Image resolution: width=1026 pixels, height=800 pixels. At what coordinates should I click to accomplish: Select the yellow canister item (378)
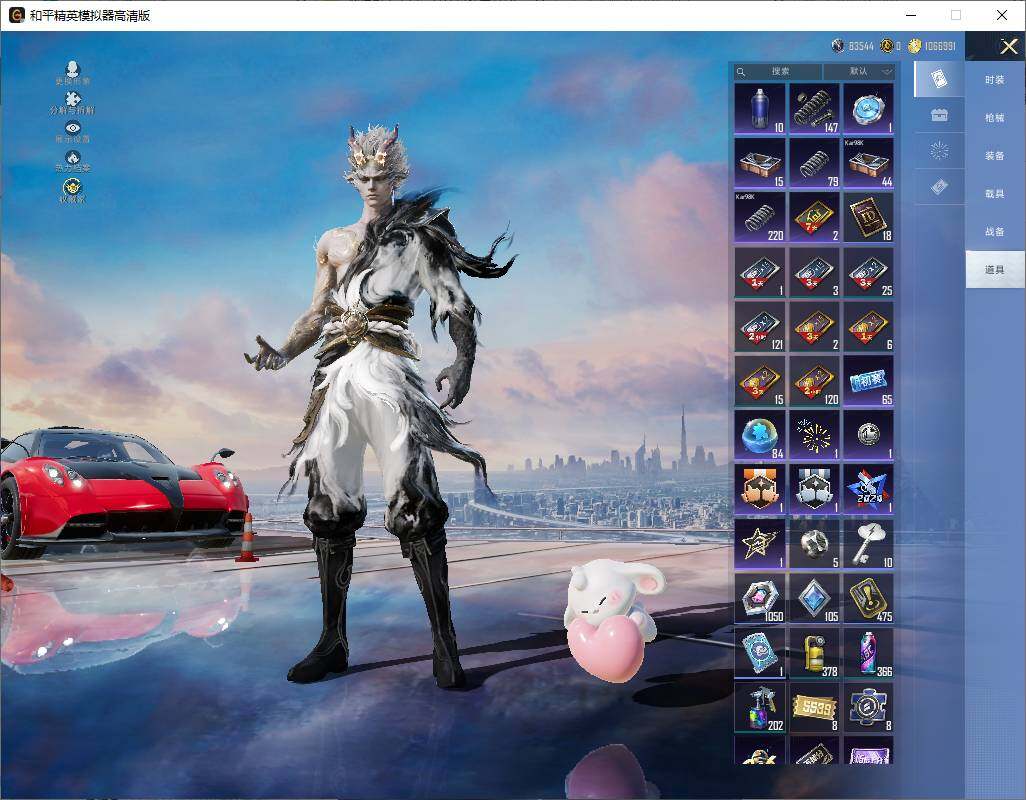[x=814, y=653]
